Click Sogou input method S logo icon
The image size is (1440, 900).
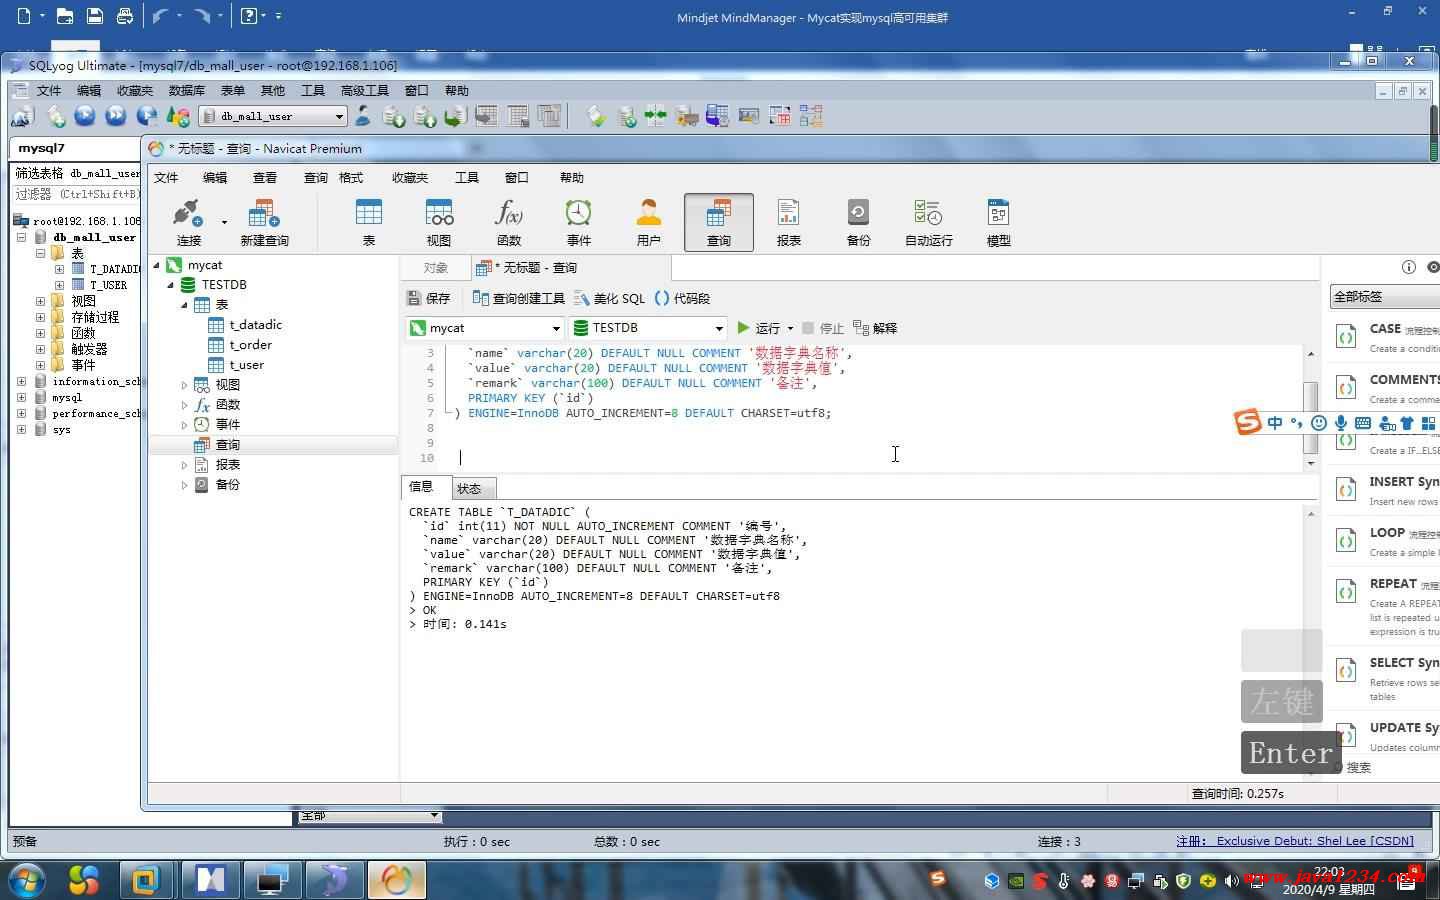point(1248,422)
